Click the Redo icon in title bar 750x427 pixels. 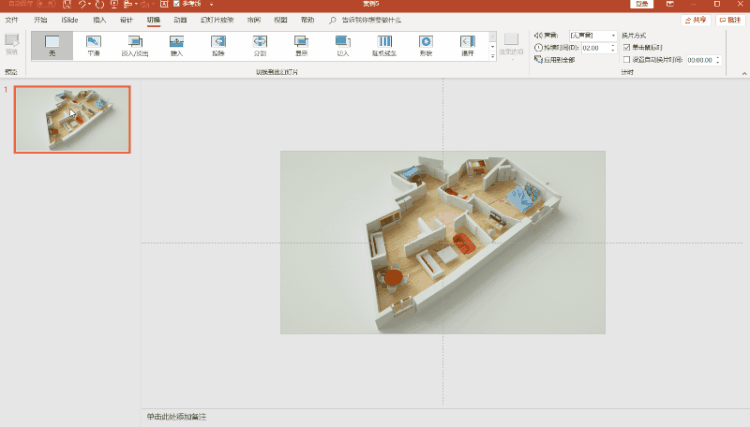coord(99,4)
